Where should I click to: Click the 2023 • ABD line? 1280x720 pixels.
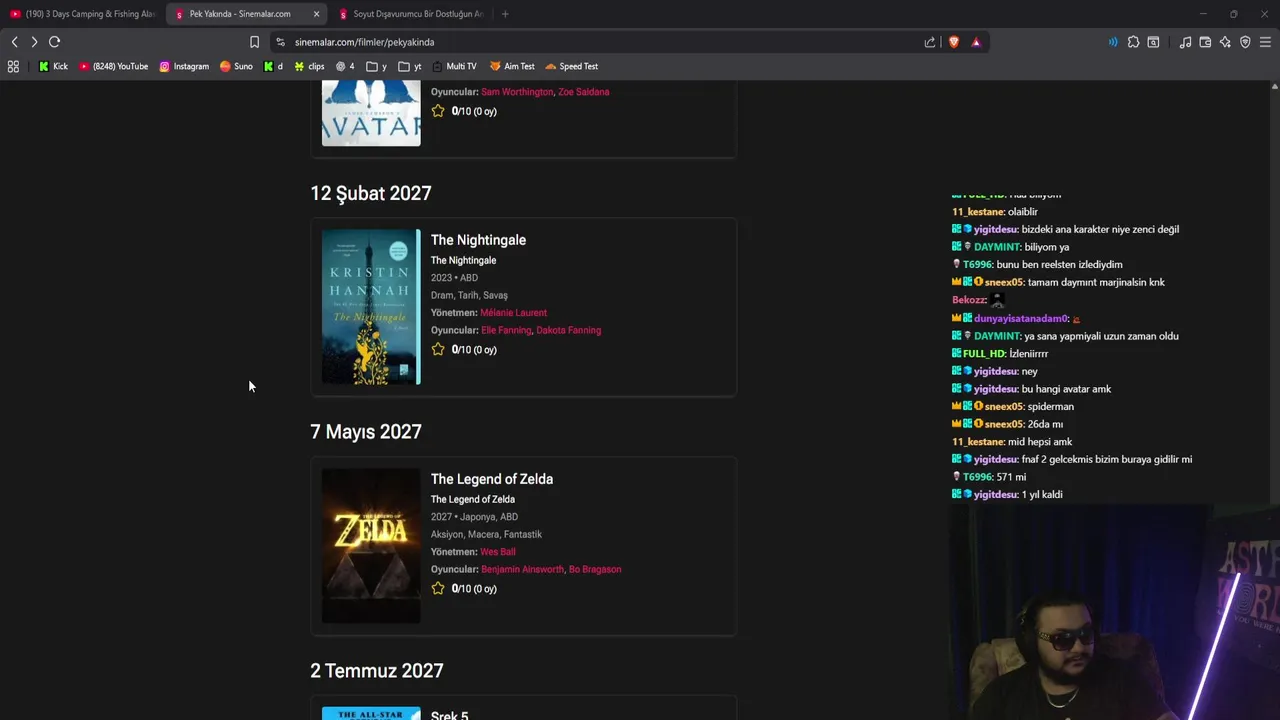pyautogui.click(x=454, y=278)
